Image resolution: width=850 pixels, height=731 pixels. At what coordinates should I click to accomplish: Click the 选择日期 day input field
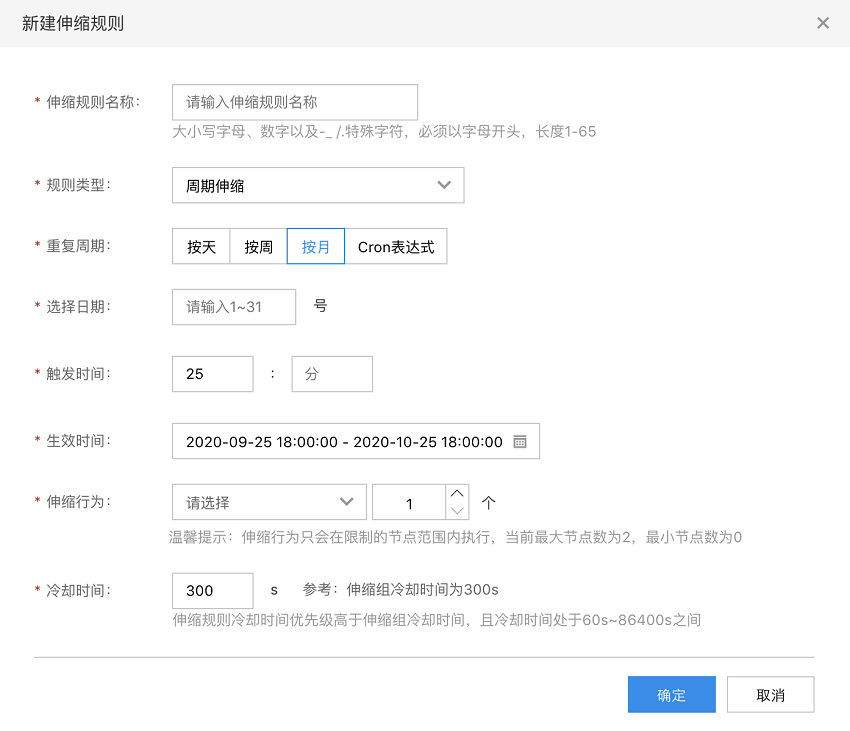click(x=234, y=307)
